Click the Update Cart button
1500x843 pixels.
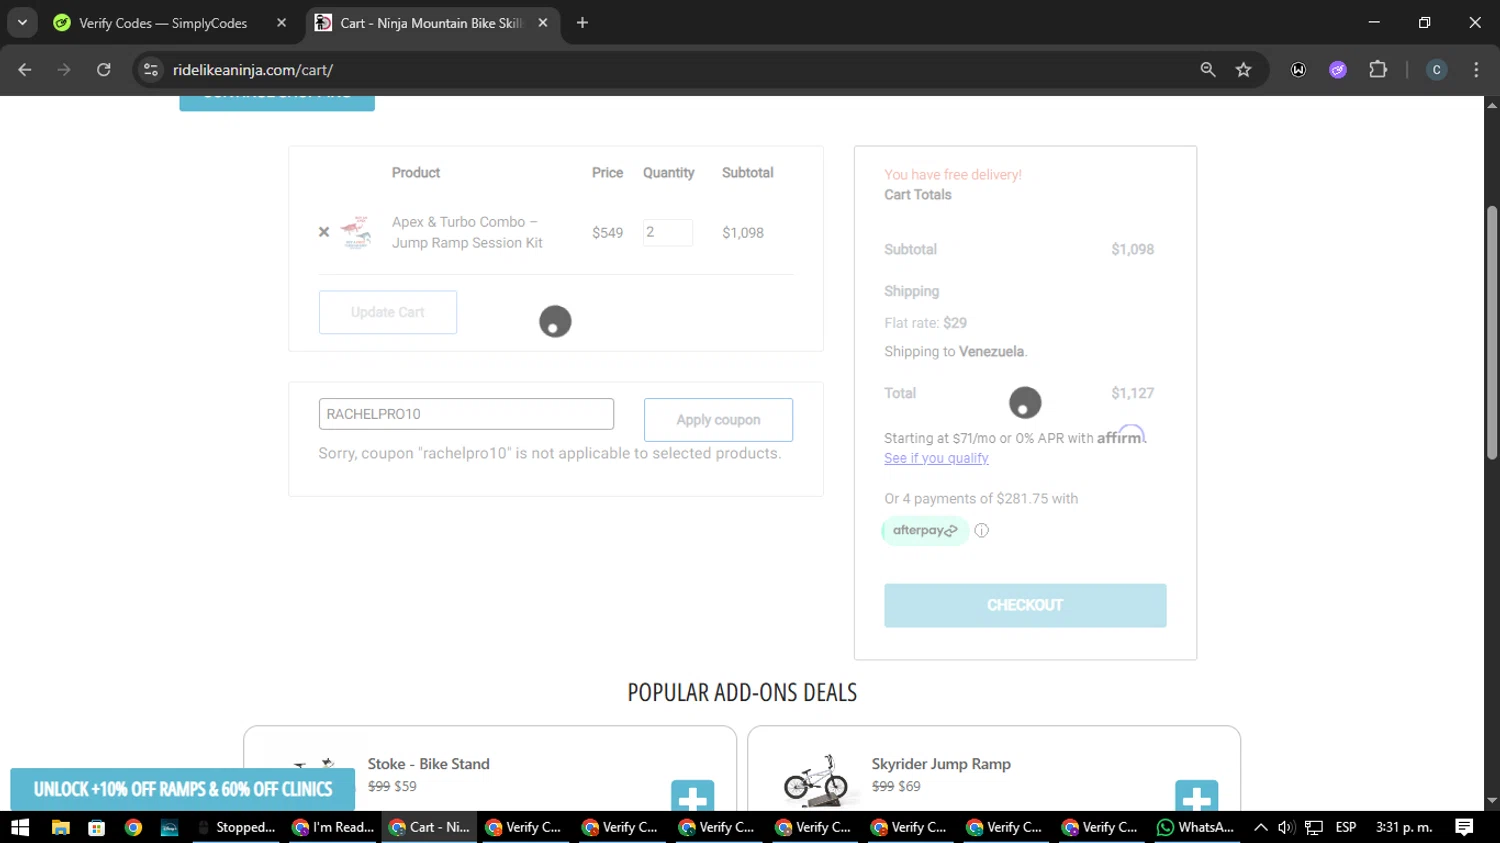click(388, 312)
